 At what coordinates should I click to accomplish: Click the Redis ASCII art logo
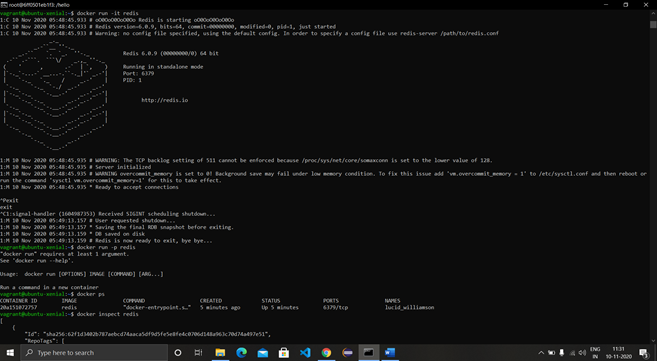point(55,95)
